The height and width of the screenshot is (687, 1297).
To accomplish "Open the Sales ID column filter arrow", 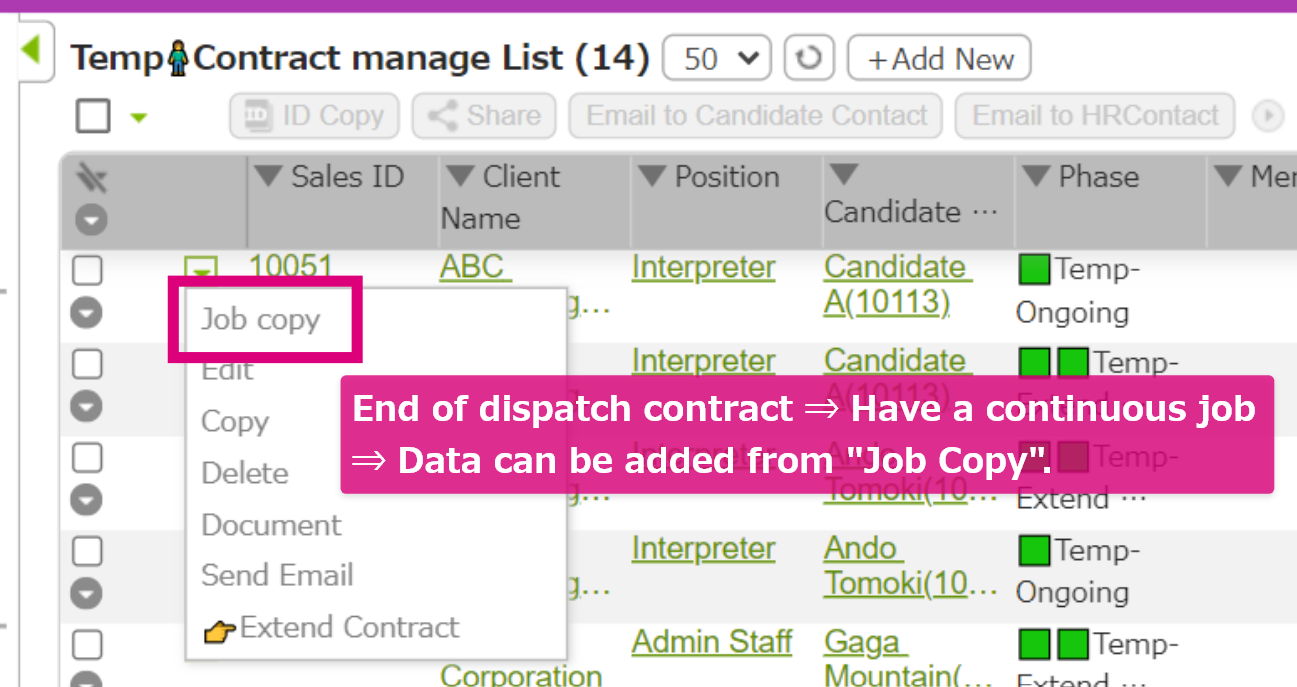I will point(268,177).
